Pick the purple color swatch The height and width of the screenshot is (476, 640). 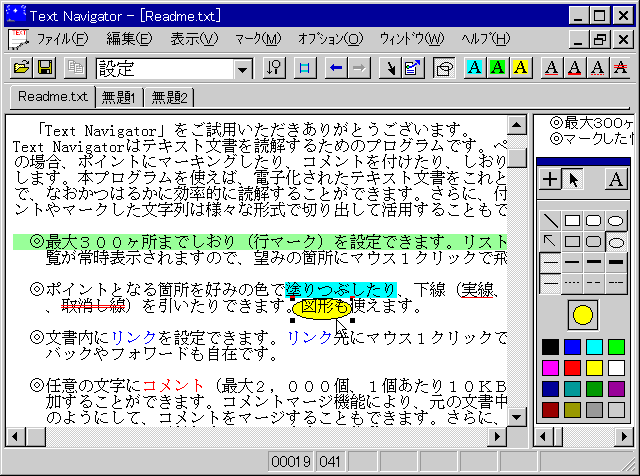[x=616, y=389]
